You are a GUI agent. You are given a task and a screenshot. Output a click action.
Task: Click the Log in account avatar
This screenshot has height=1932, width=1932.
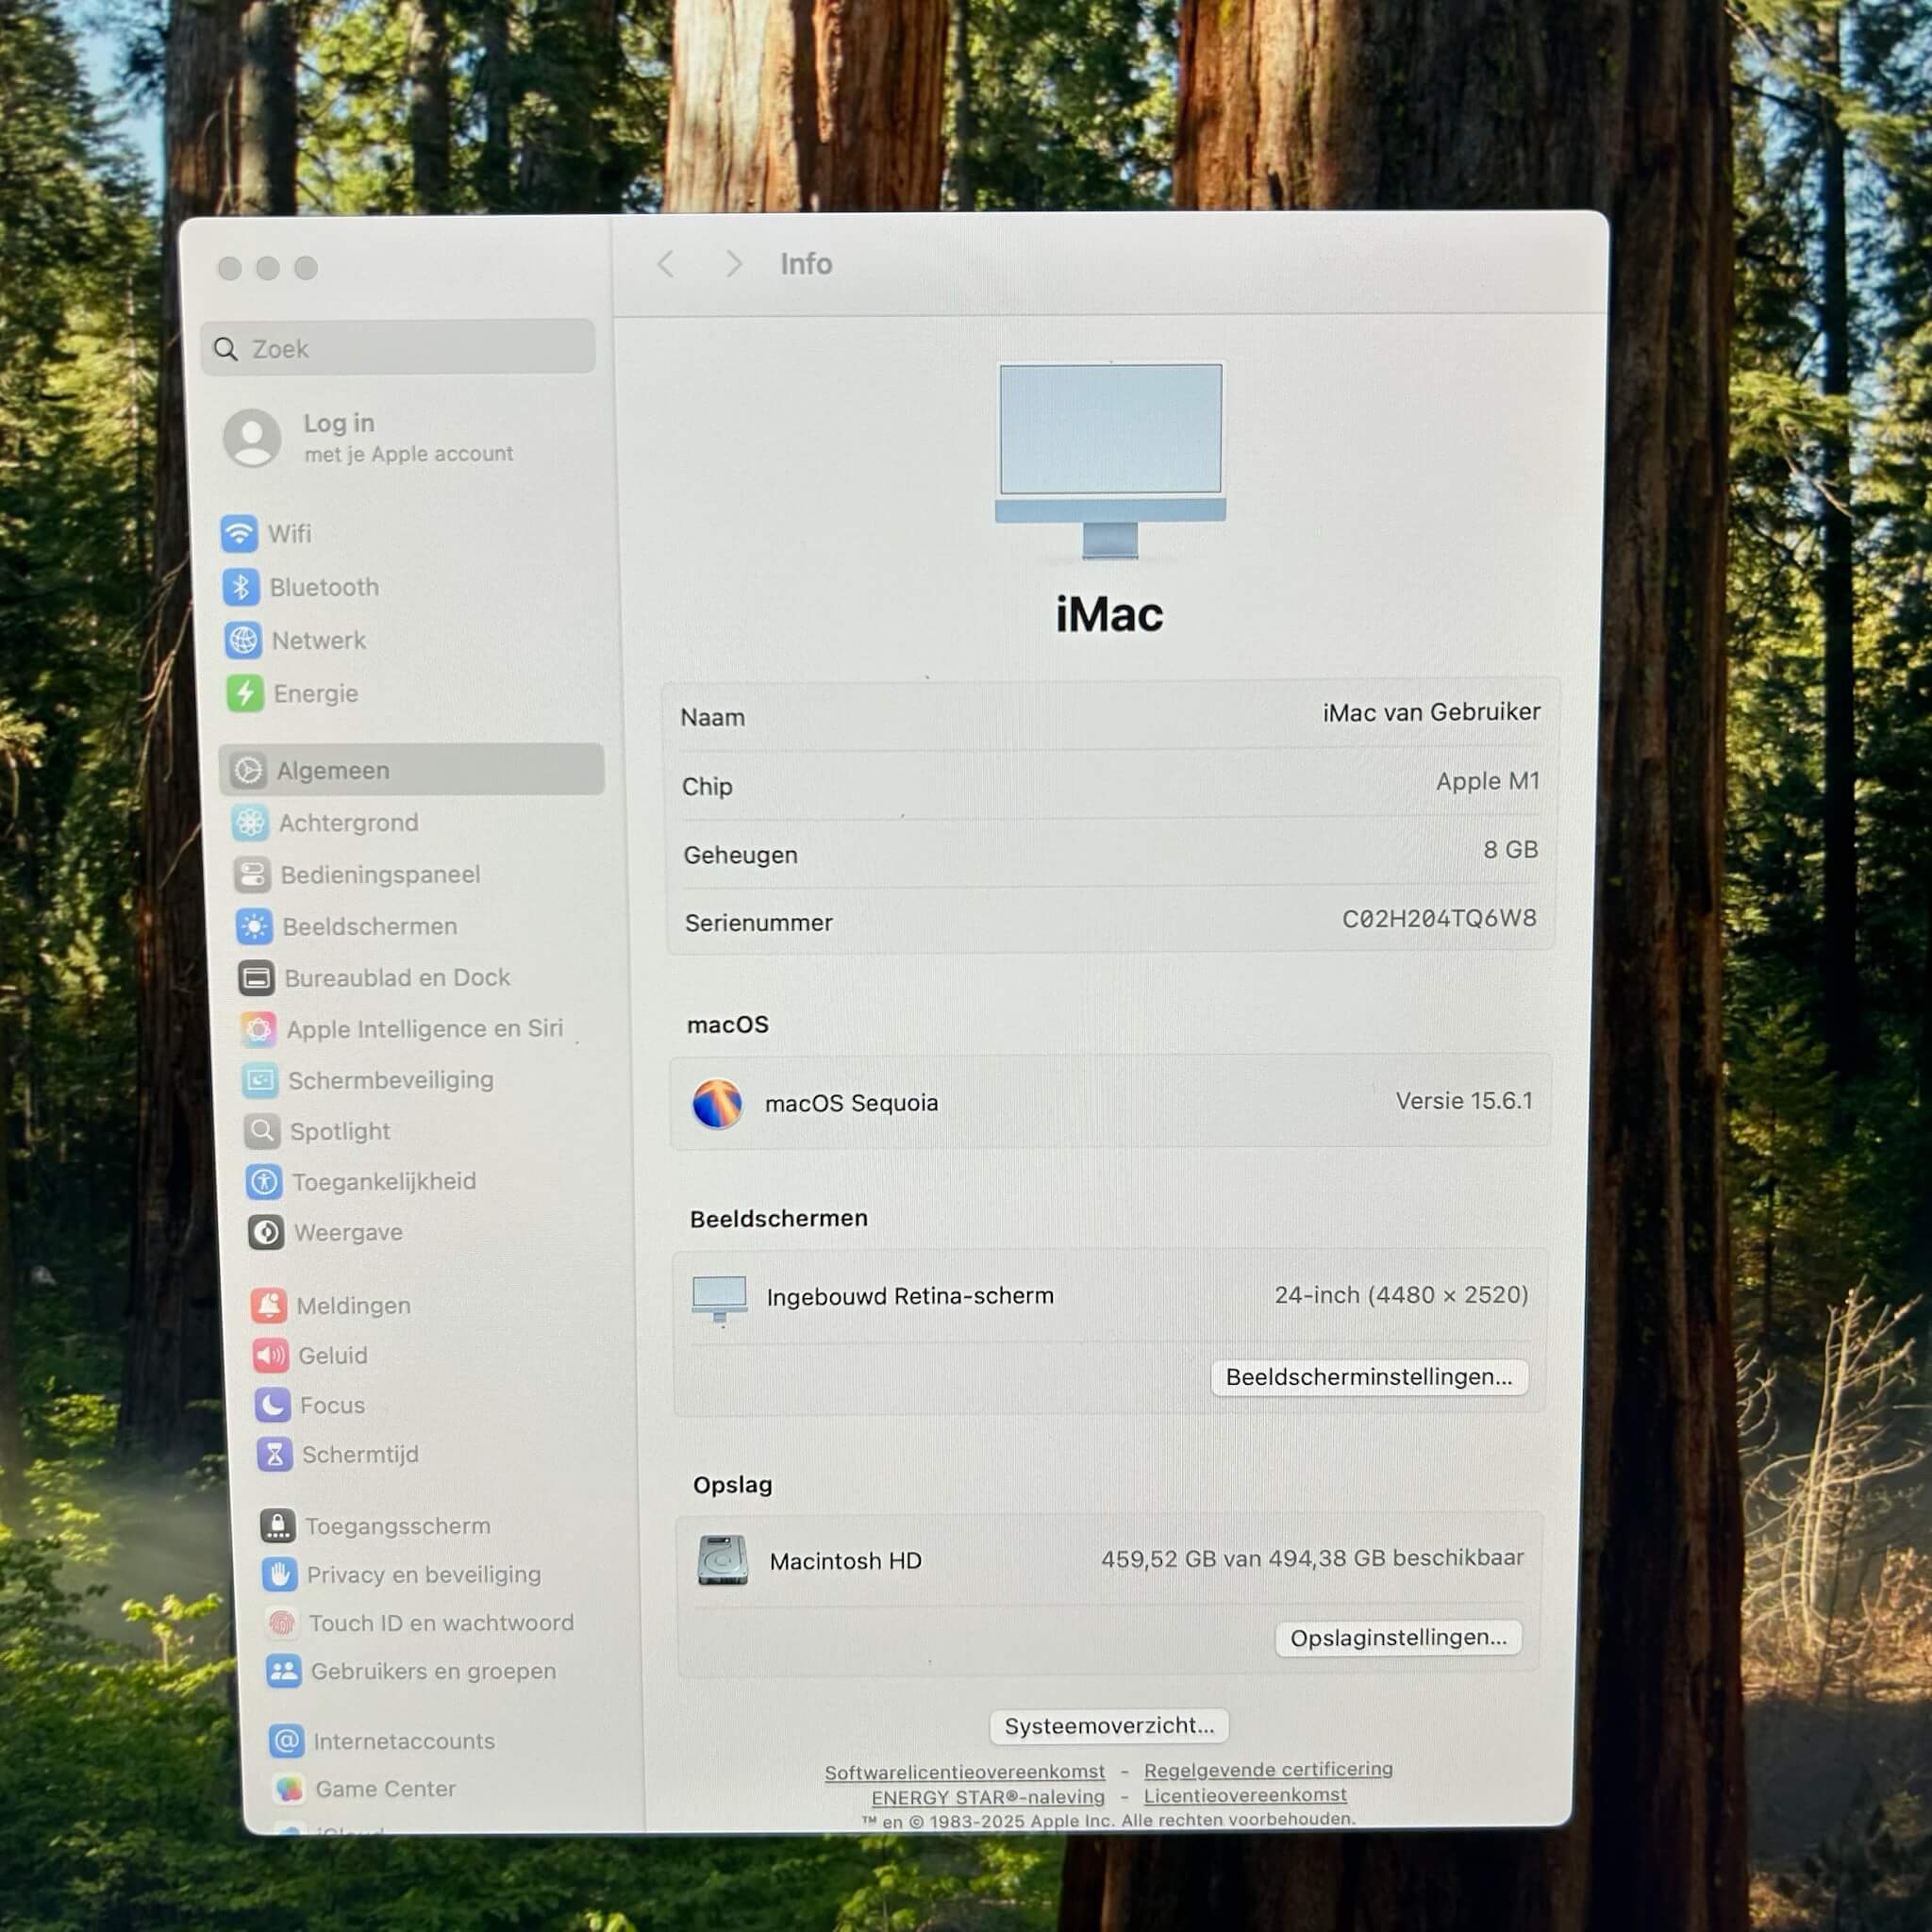[x=252, y=437]
